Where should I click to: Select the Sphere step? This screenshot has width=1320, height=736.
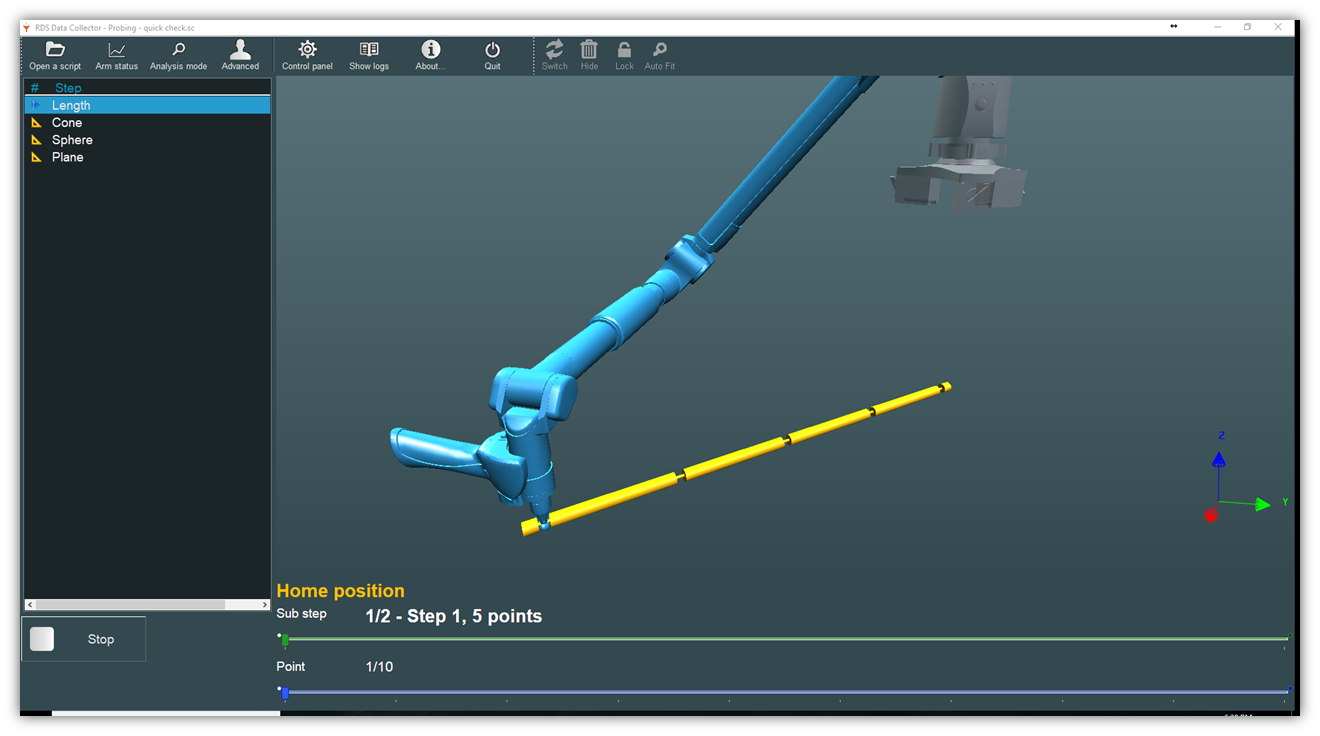pyautogui.click(x=72, y=140)
